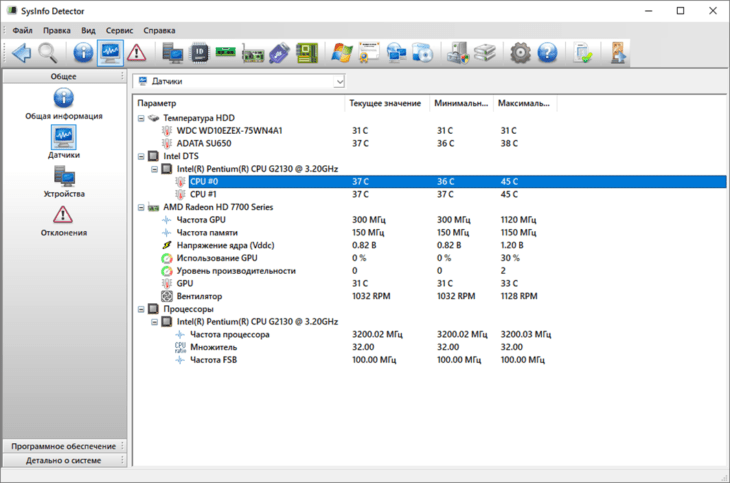Open the Датчики dropdown combo box
730x483 pixels.
(x=239, y=82)
